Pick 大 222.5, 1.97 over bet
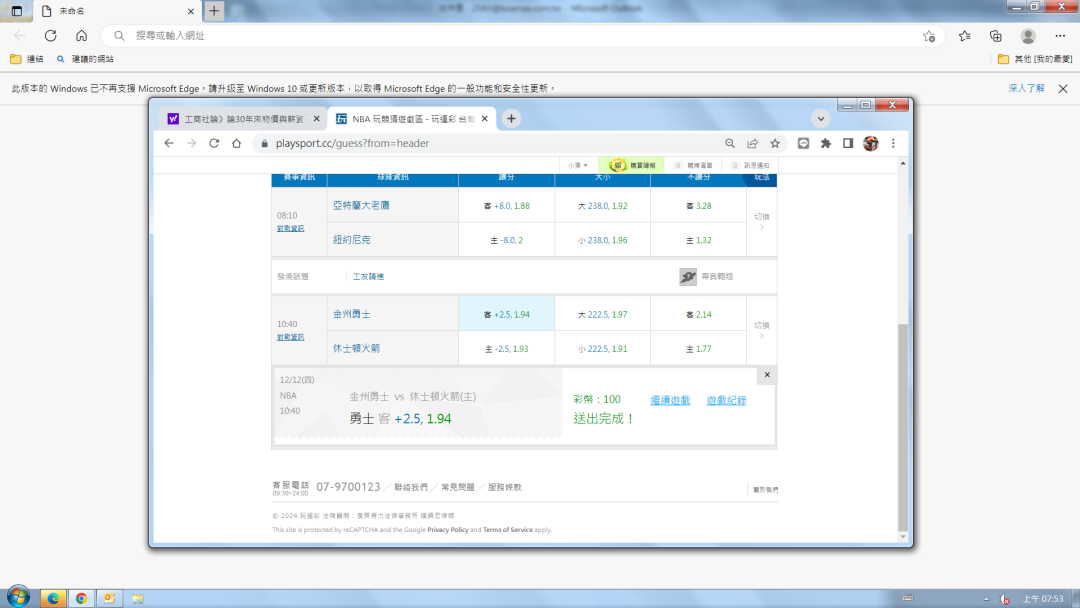The image size is (1080, 608). tap(602, 314)
